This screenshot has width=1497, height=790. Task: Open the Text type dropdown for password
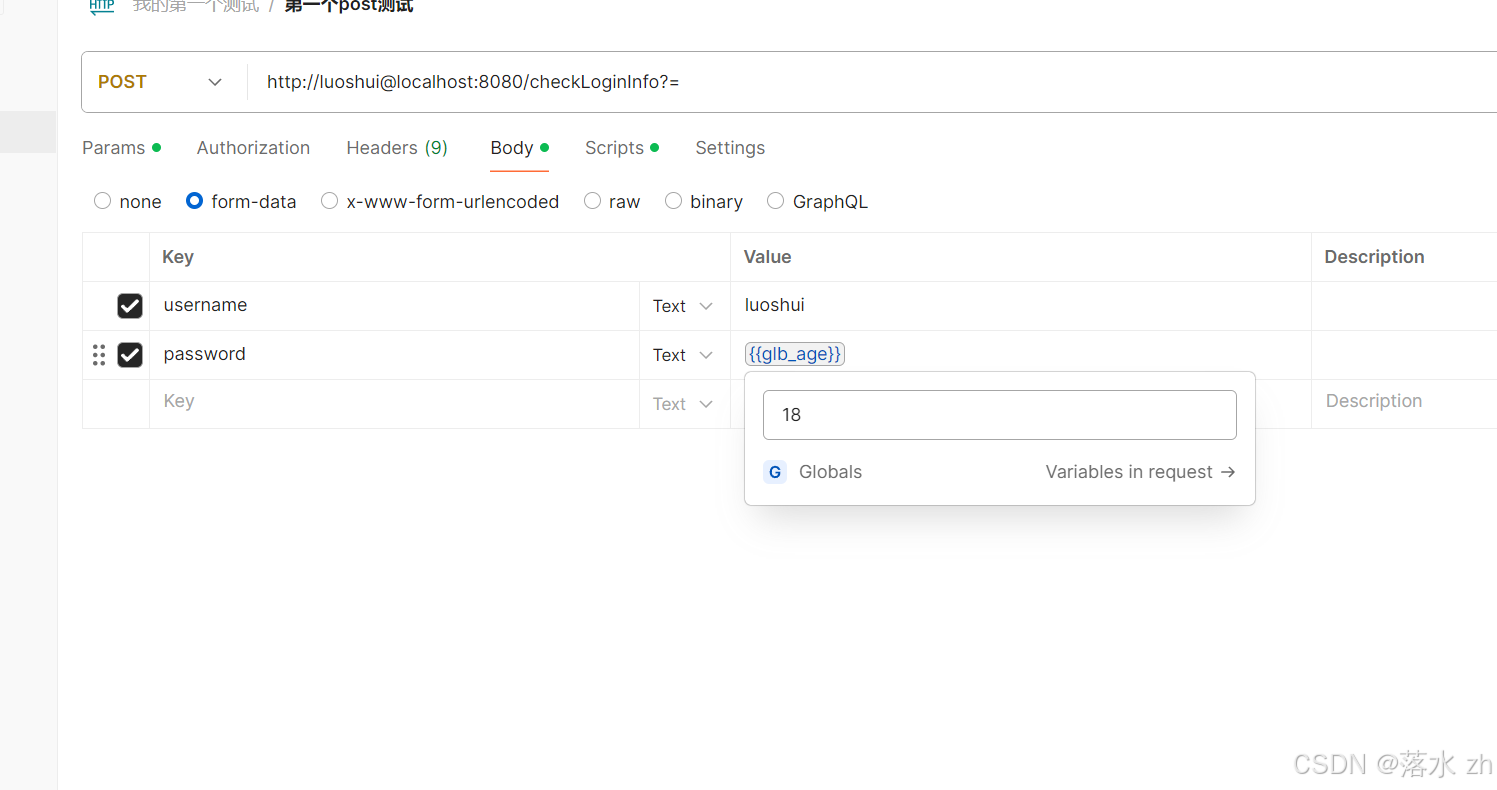coord(683,355)
